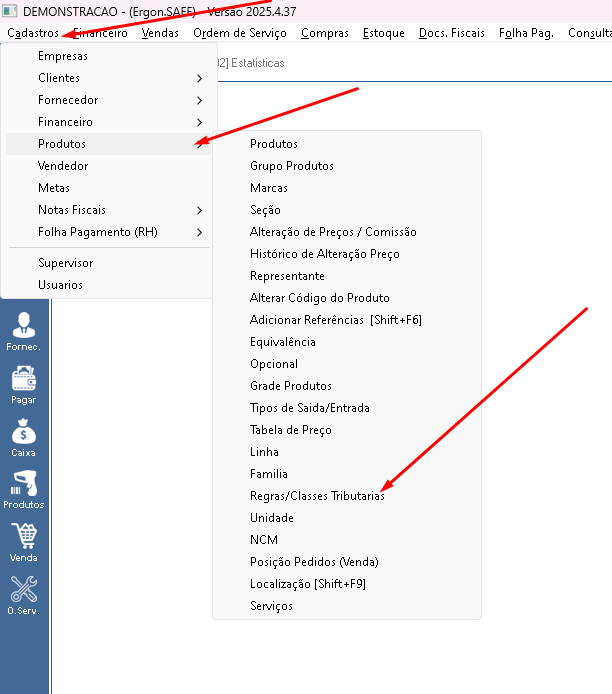This screenshot has width=612, height=694.
Task: Select Tabela de Preço entry
Action: click(x=291, y=430)
